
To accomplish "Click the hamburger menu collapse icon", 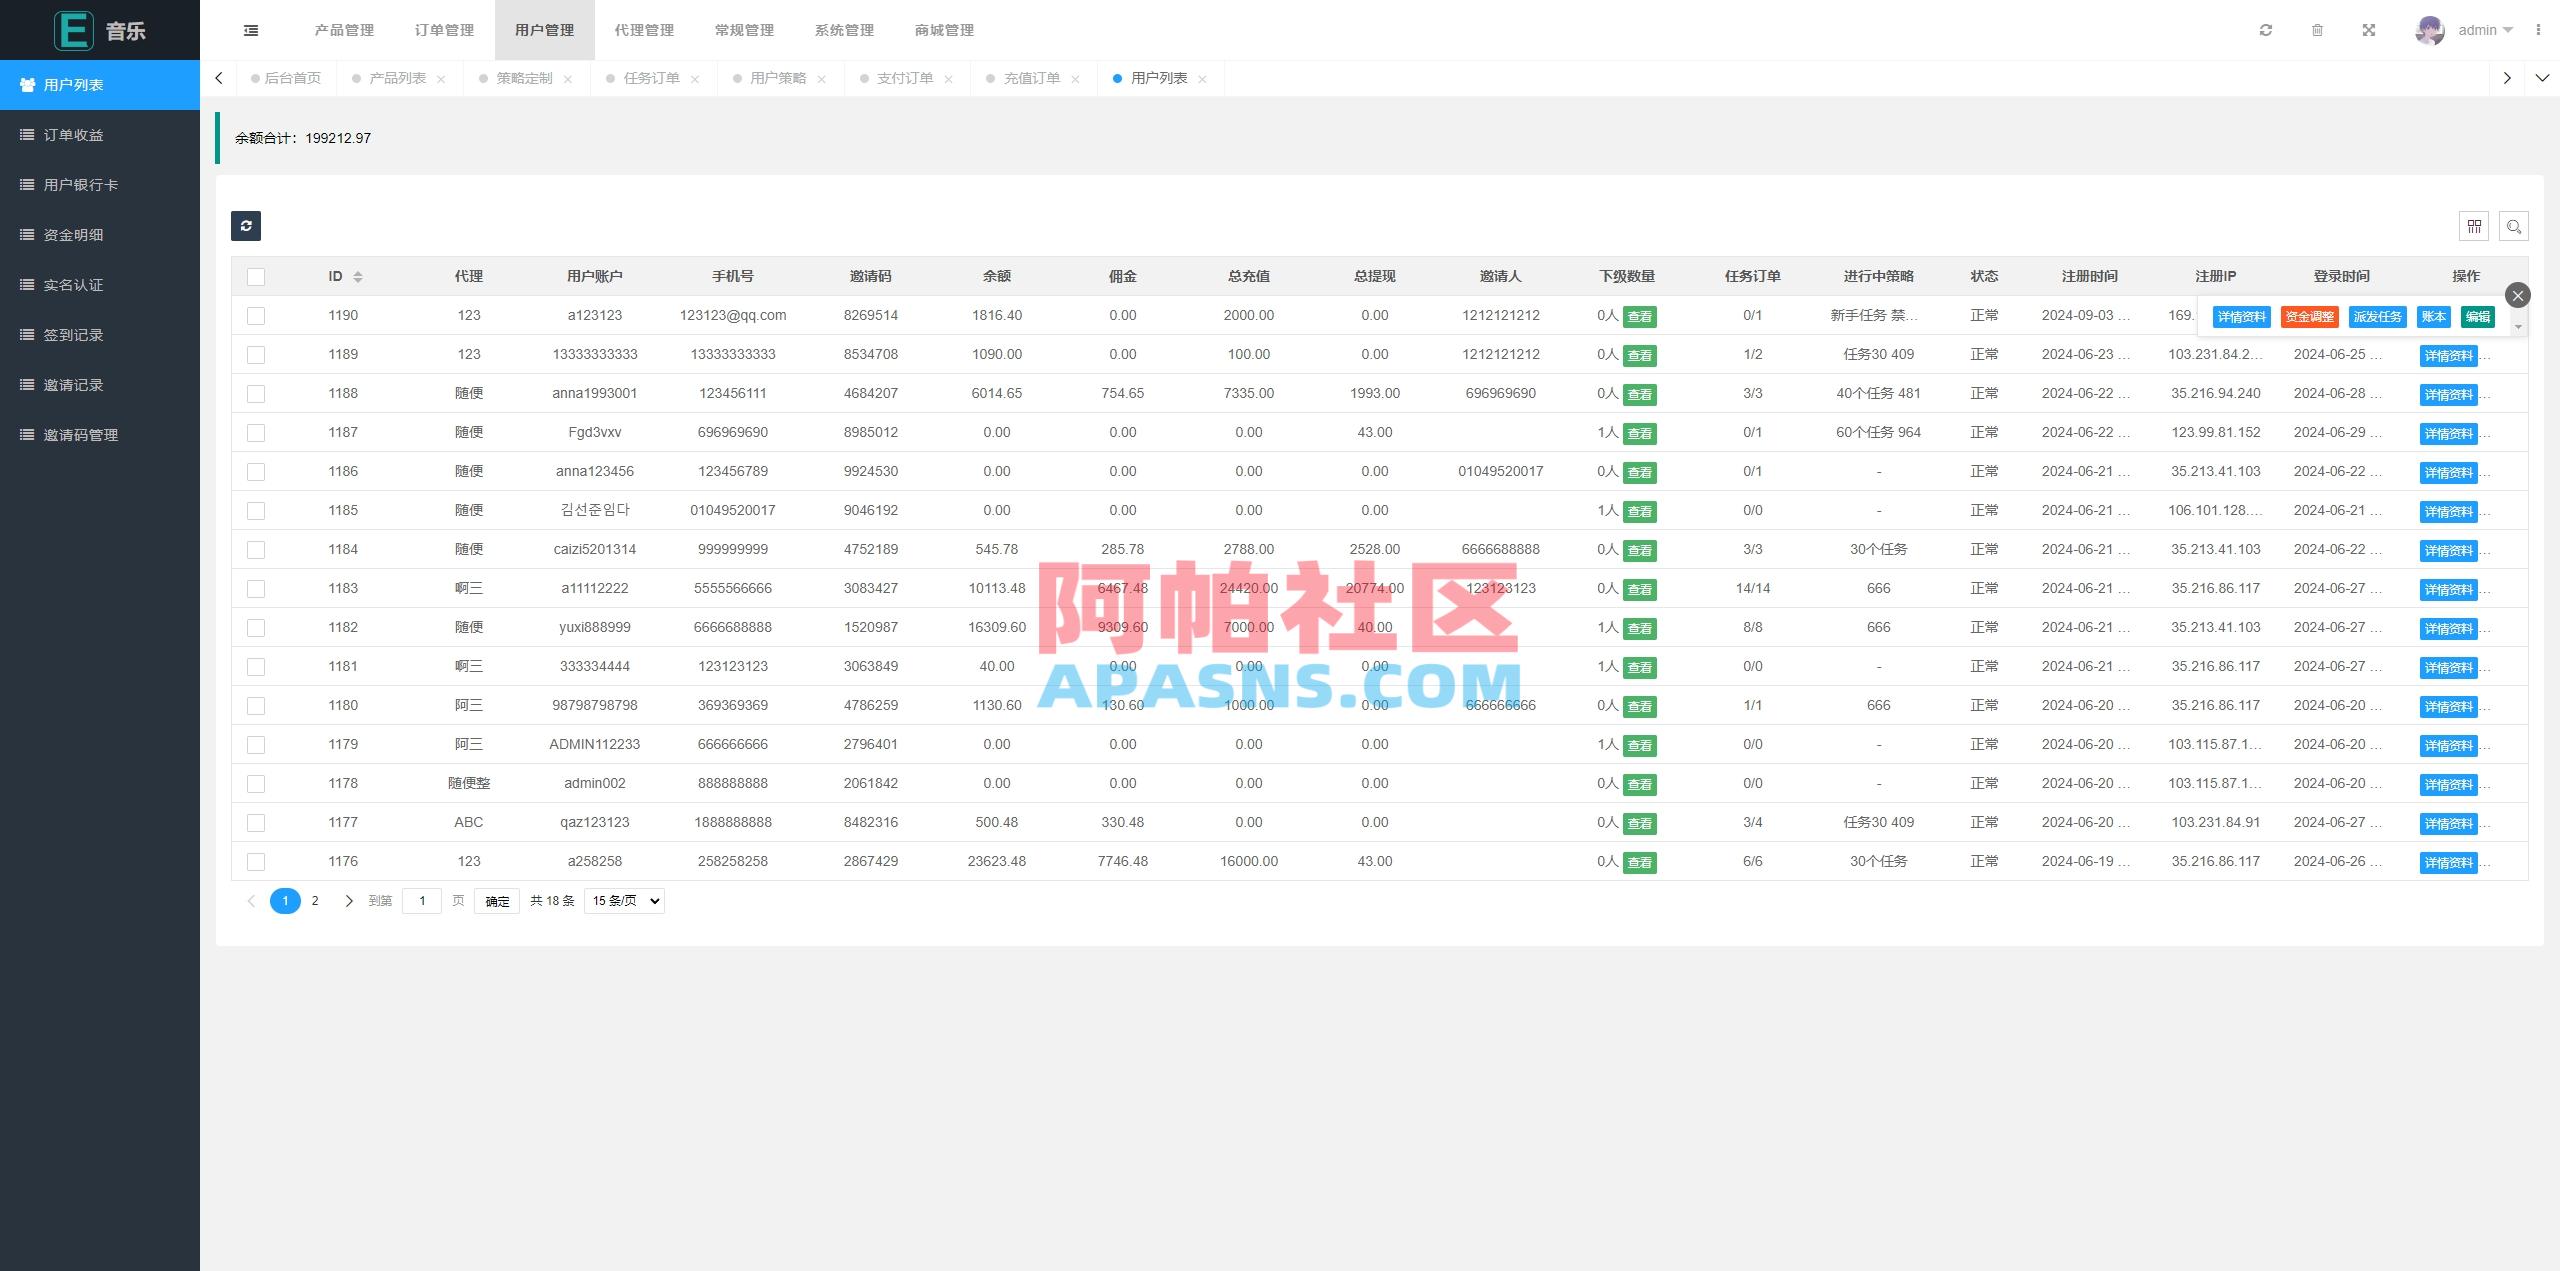I will [x=251, y=30].
